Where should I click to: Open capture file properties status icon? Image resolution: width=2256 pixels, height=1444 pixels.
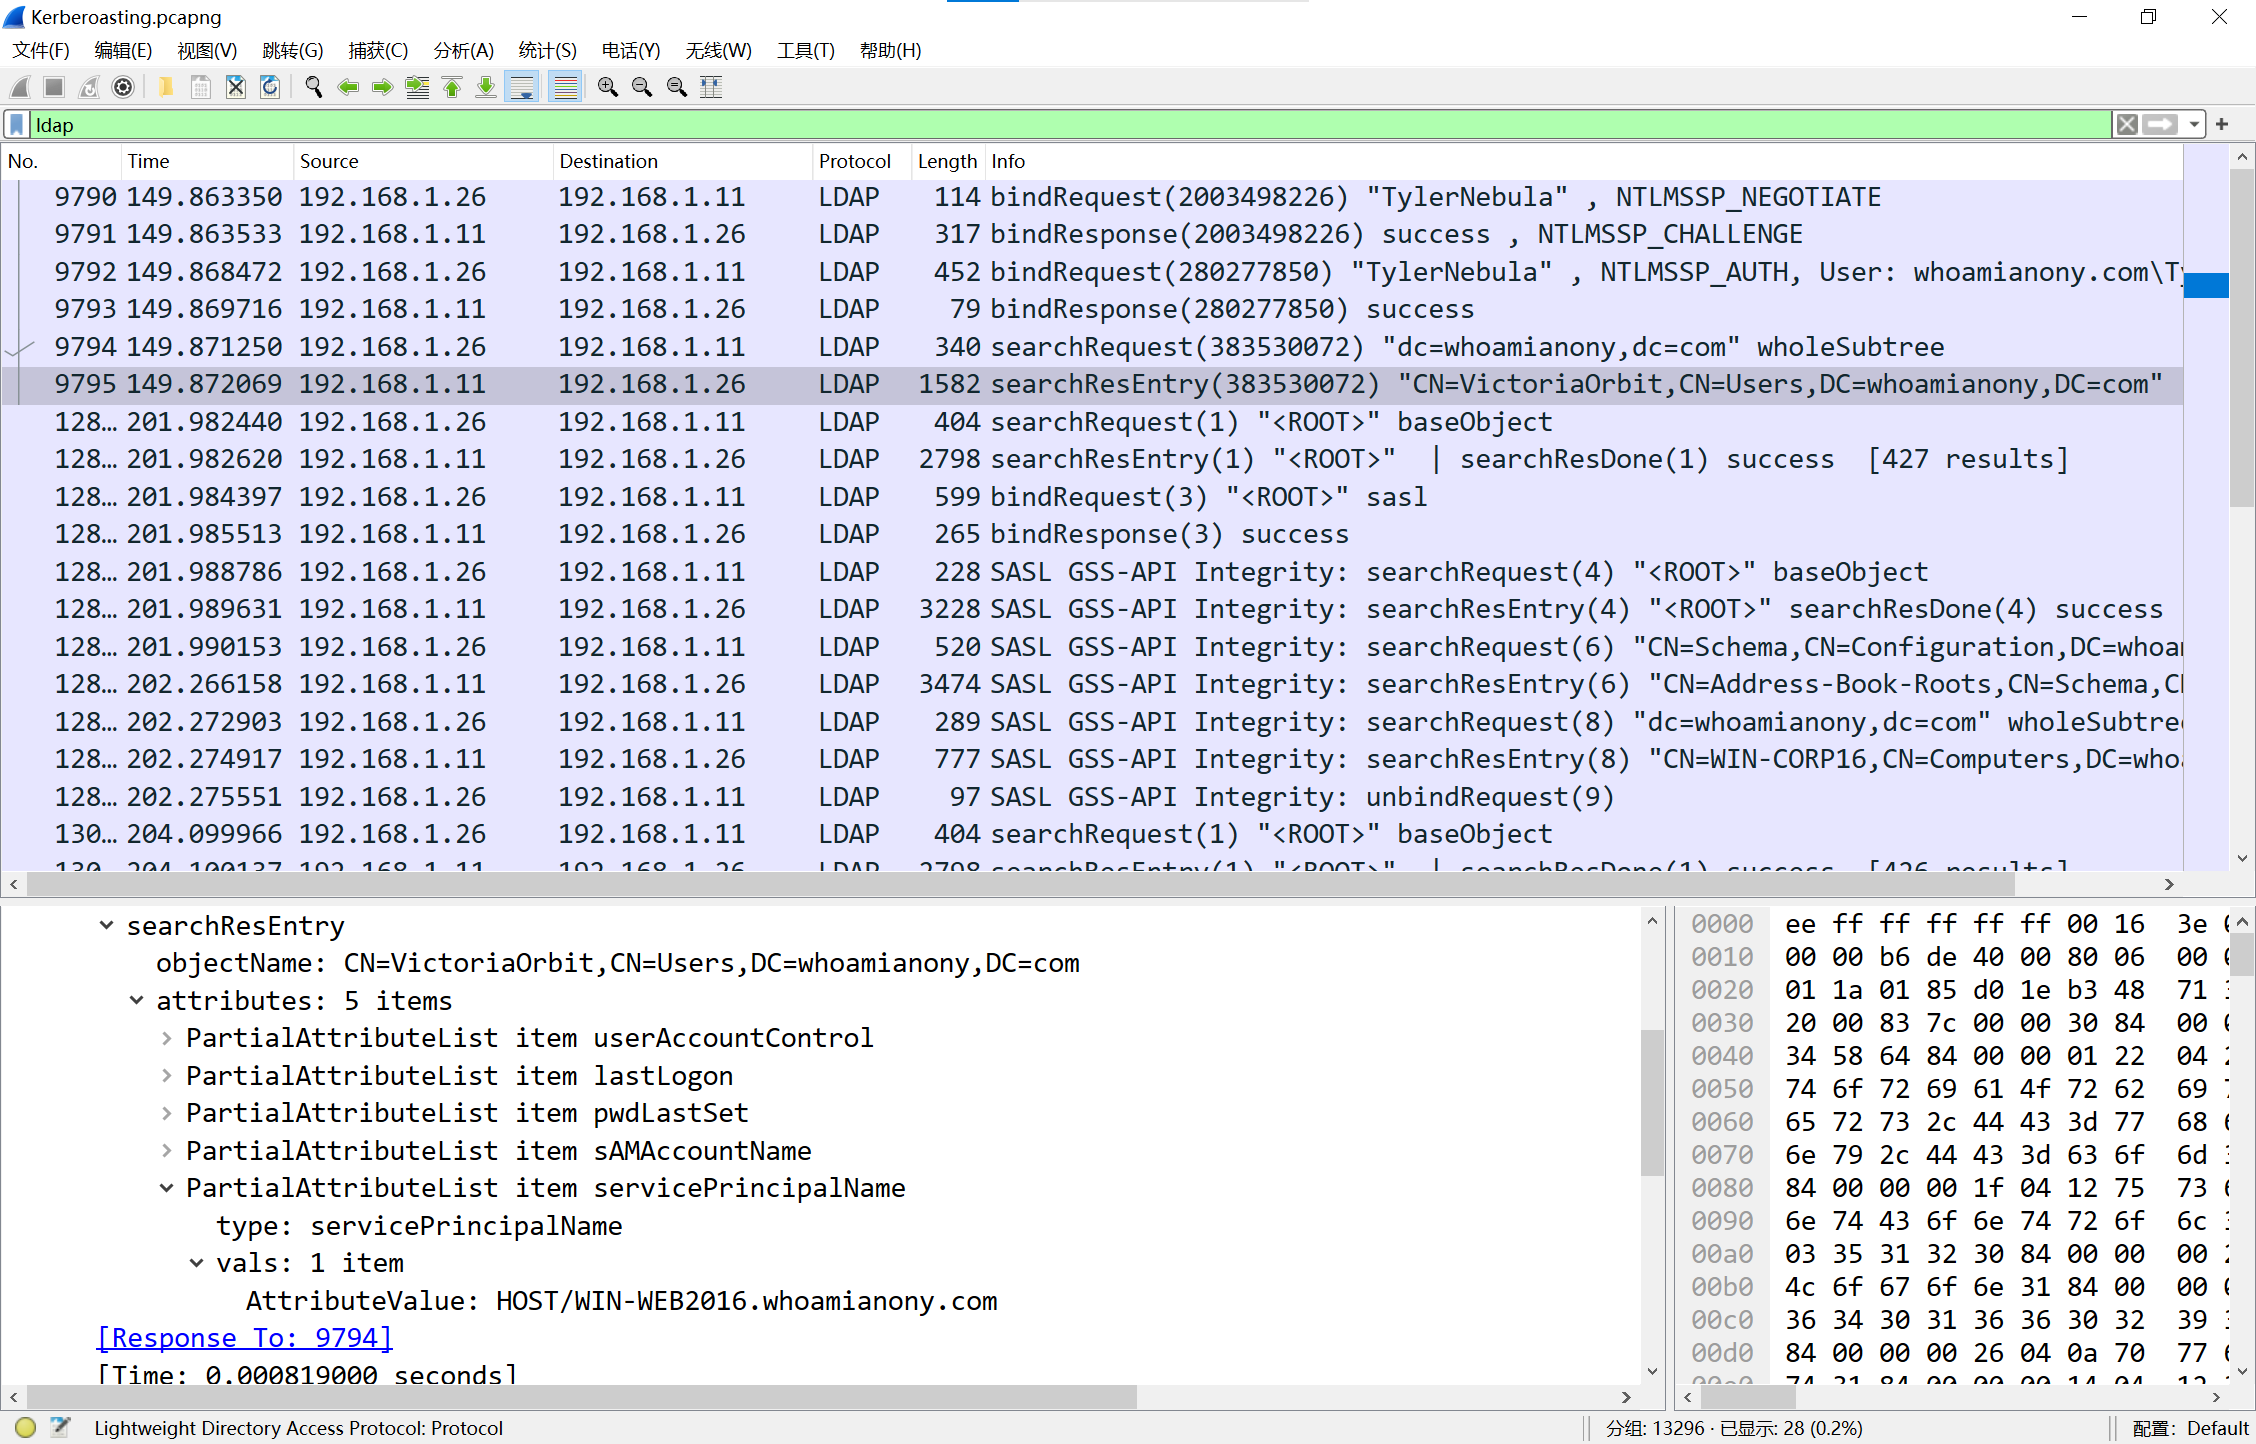(x=60, y=1428)
